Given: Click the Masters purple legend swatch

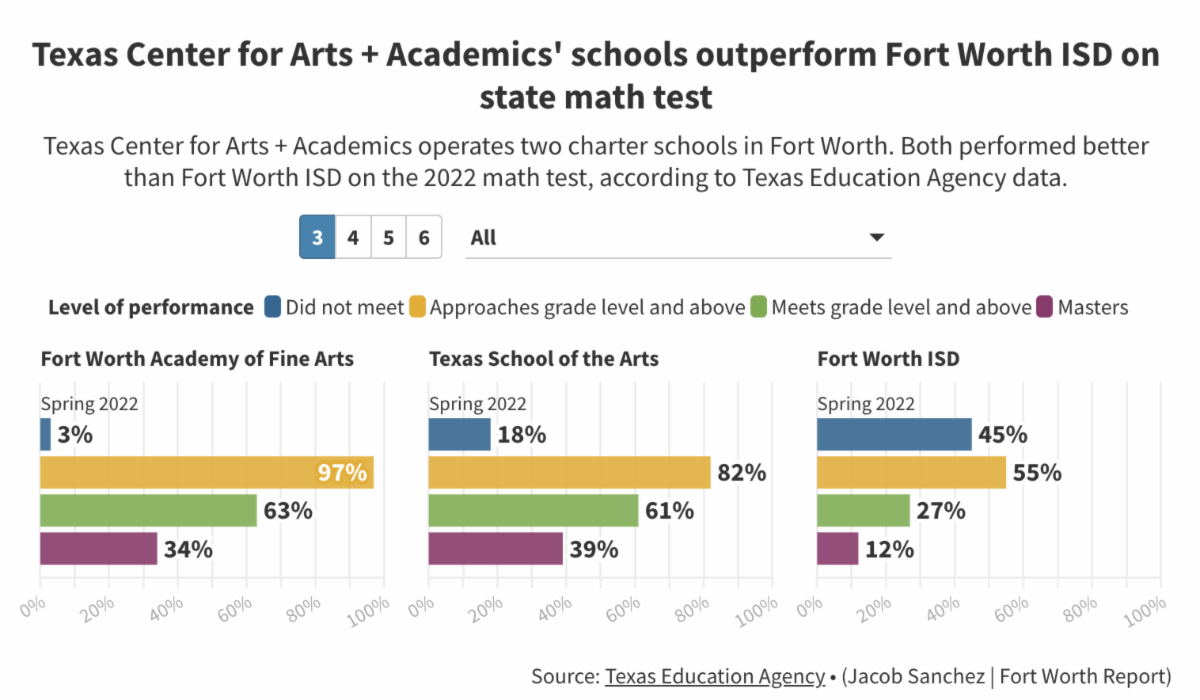Looking at the screenshot, I should point(1045,307).
